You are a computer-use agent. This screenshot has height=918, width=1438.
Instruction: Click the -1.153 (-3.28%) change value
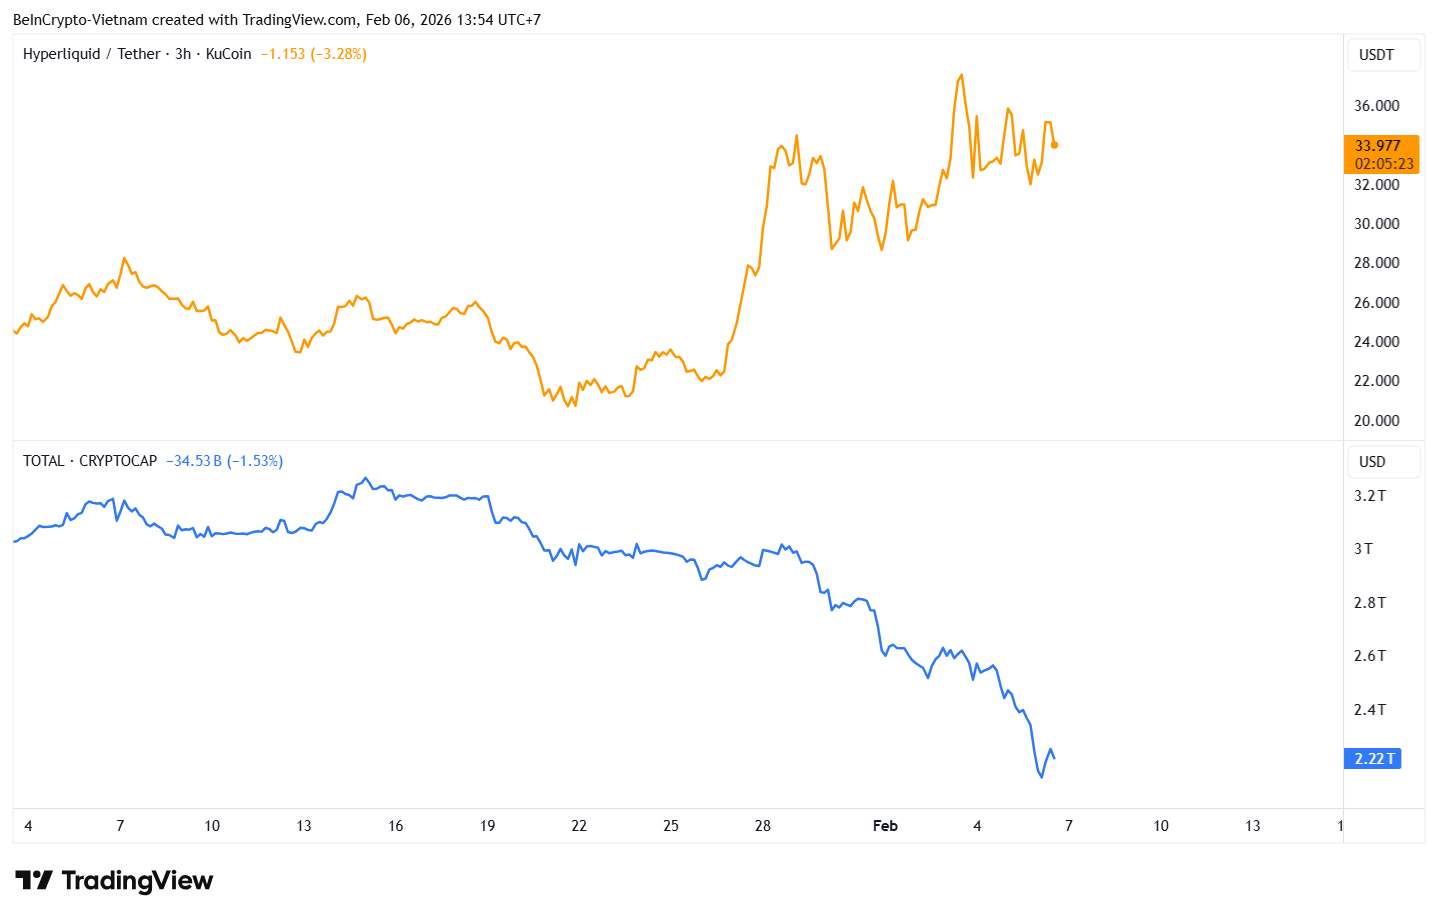tap(313, 54)
